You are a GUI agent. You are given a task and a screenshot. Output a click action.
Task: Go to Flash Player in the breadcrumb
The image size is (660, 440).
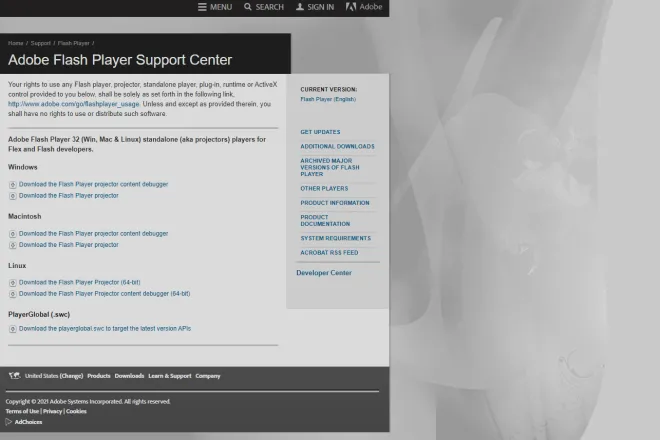tap(74, 43)
